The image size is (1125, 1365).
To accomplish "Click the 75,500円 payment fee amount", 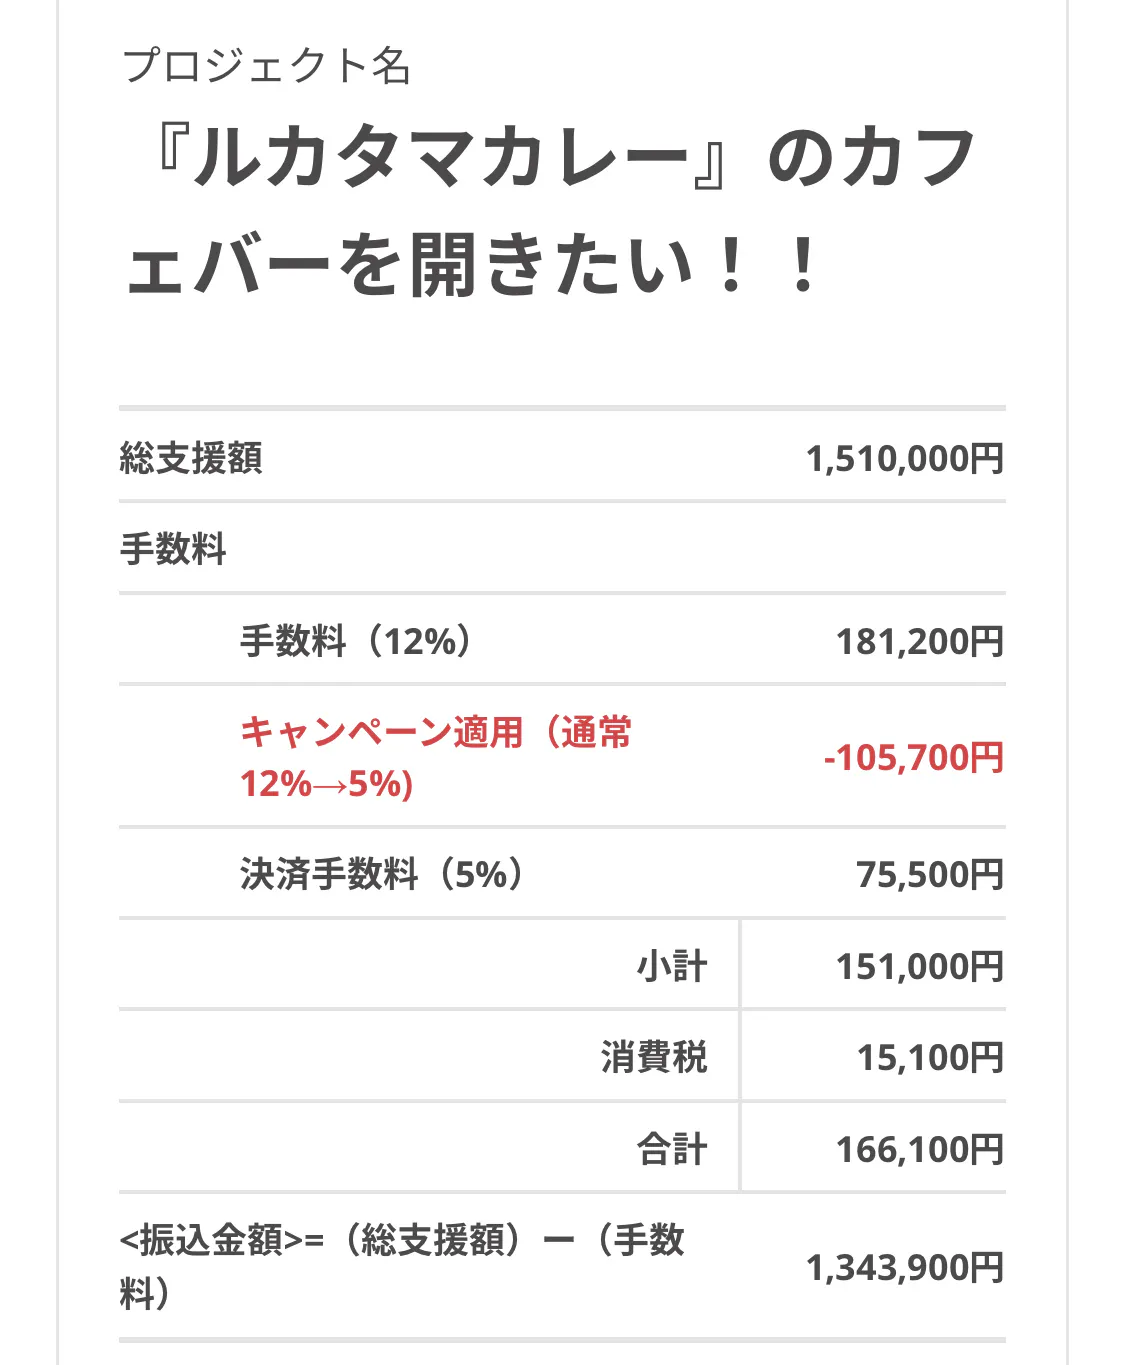I will pos(929,875).
